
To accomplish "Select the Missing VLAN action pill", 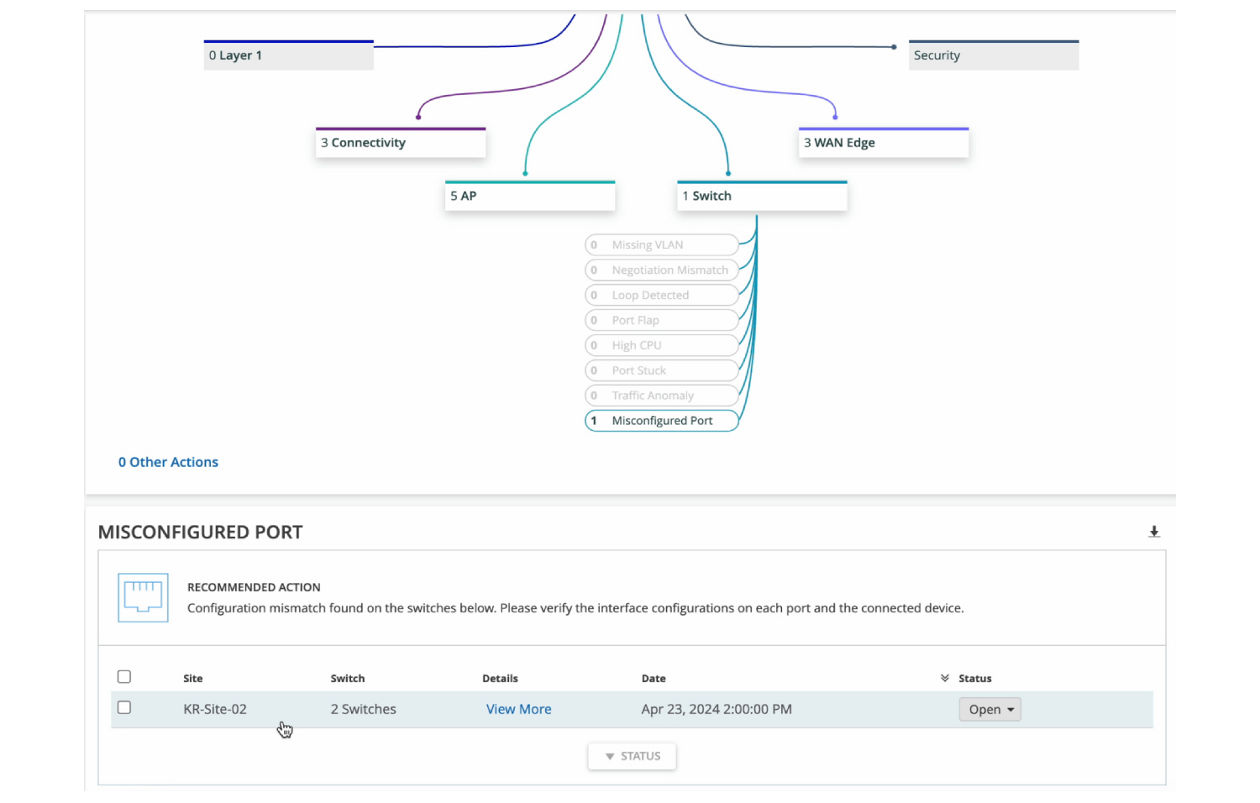I will click(x=662, y=245).
